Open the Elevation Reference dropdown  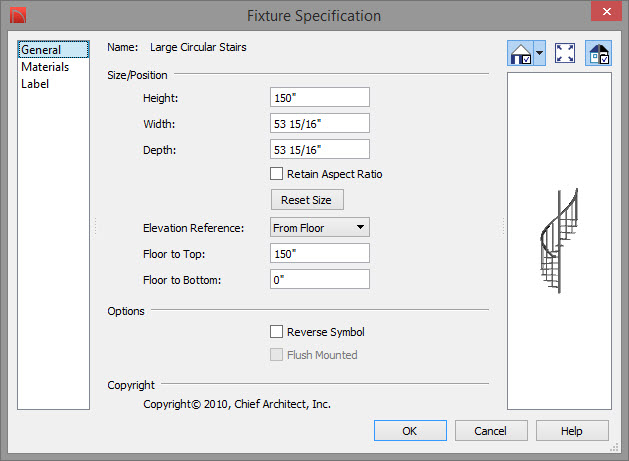(320, 227)
